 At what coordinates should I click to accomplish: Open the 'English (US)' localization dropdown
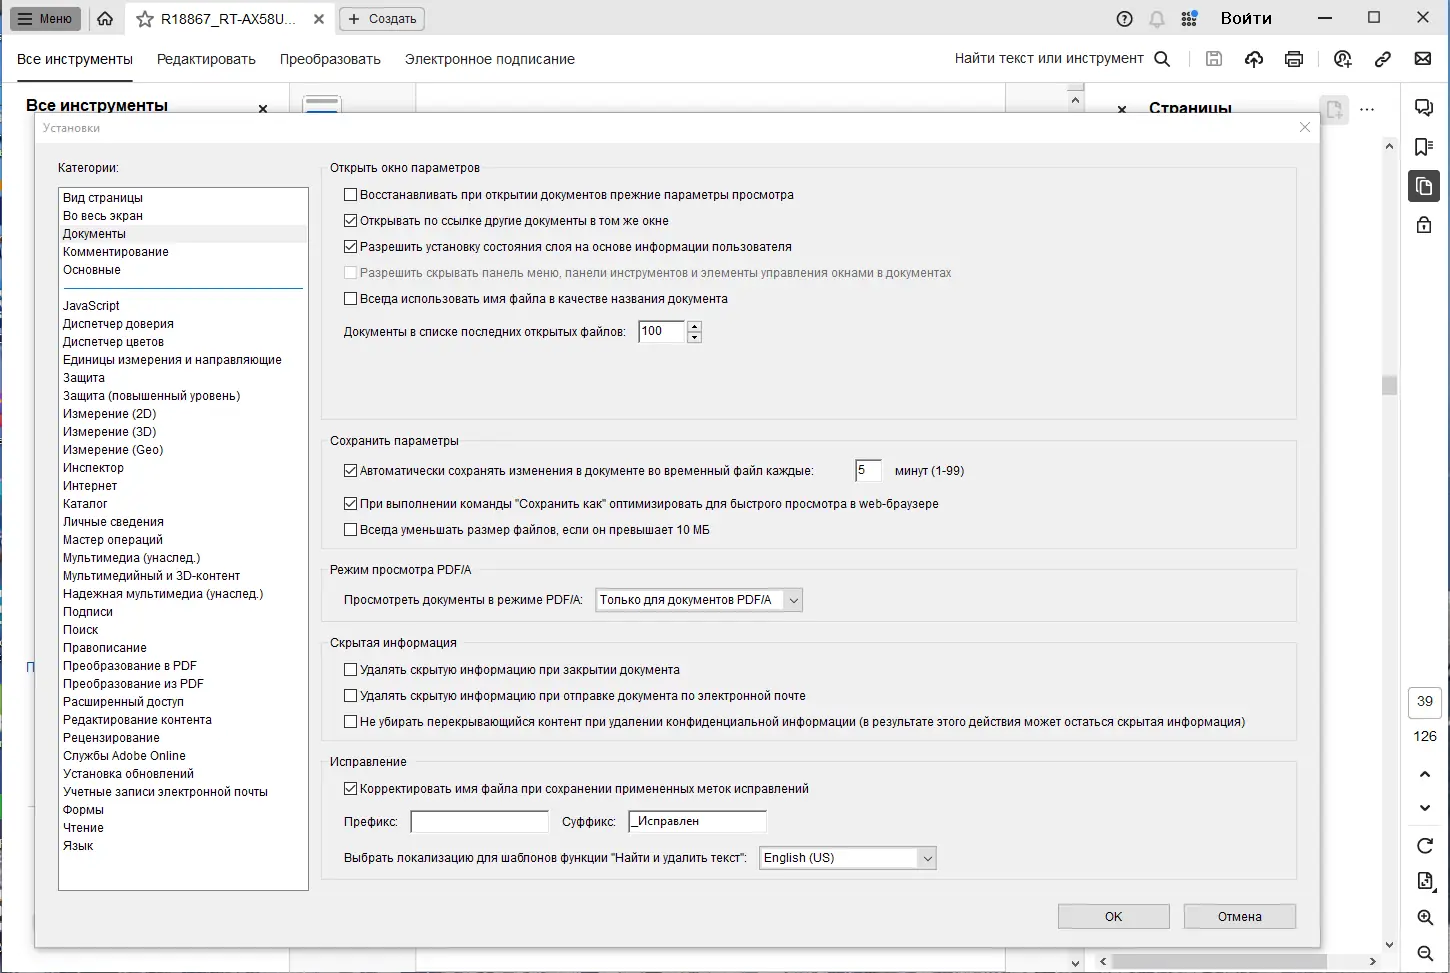point(928,857)
